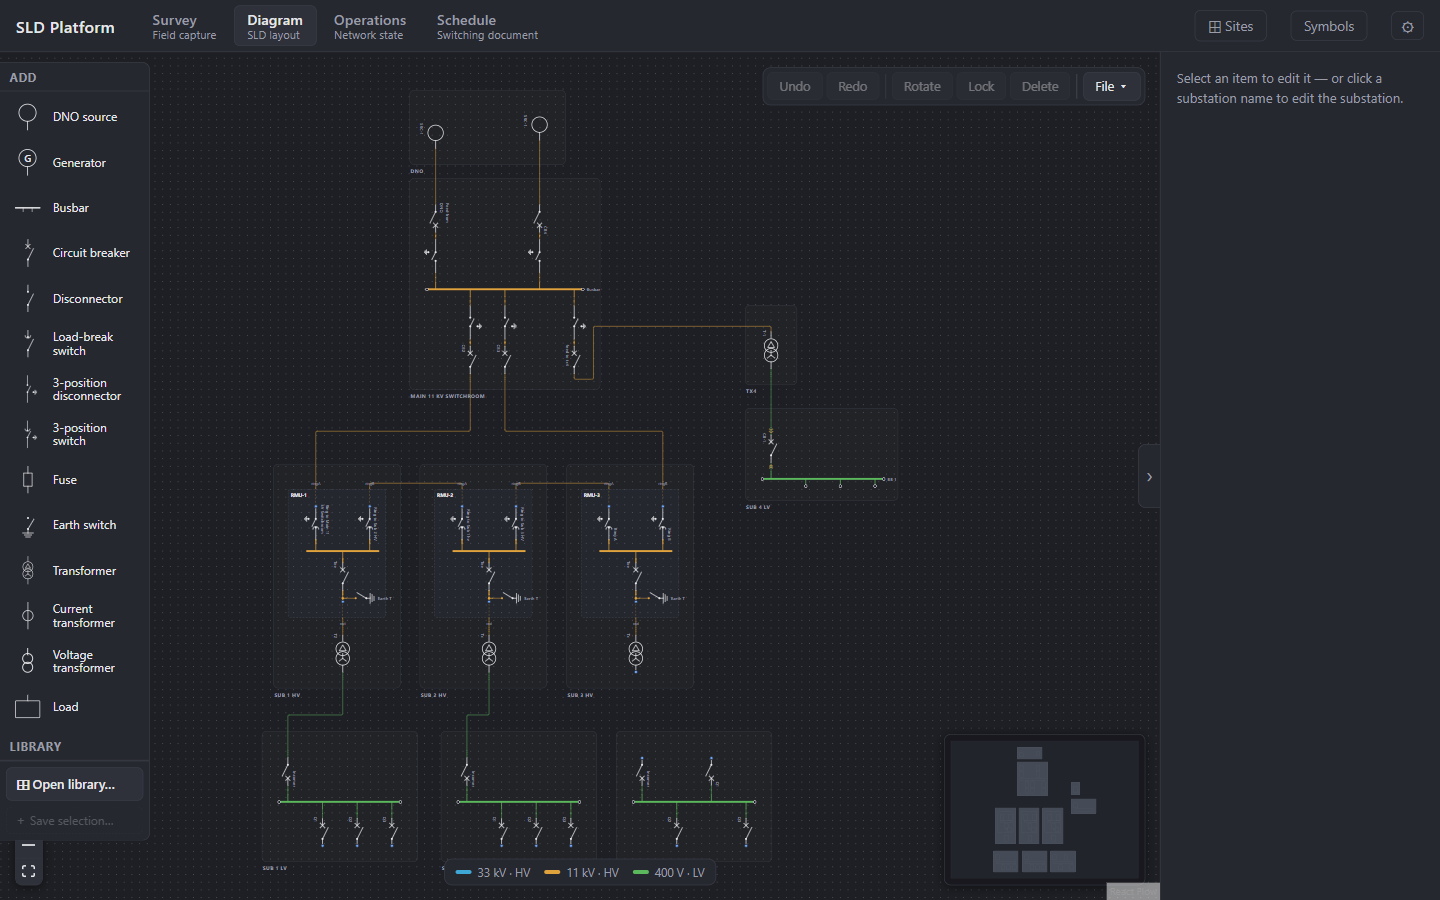Viewport: 1440px width, 900px height.
Task: Open the settings gear menu
Action: tap(1407, 27)
